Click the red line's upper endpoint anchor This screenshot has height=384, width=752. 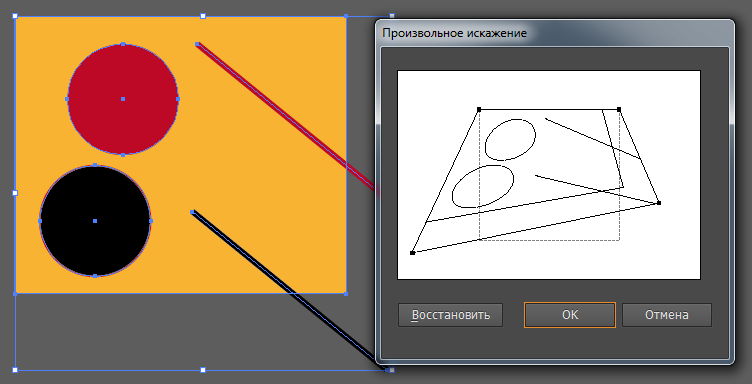197,44
